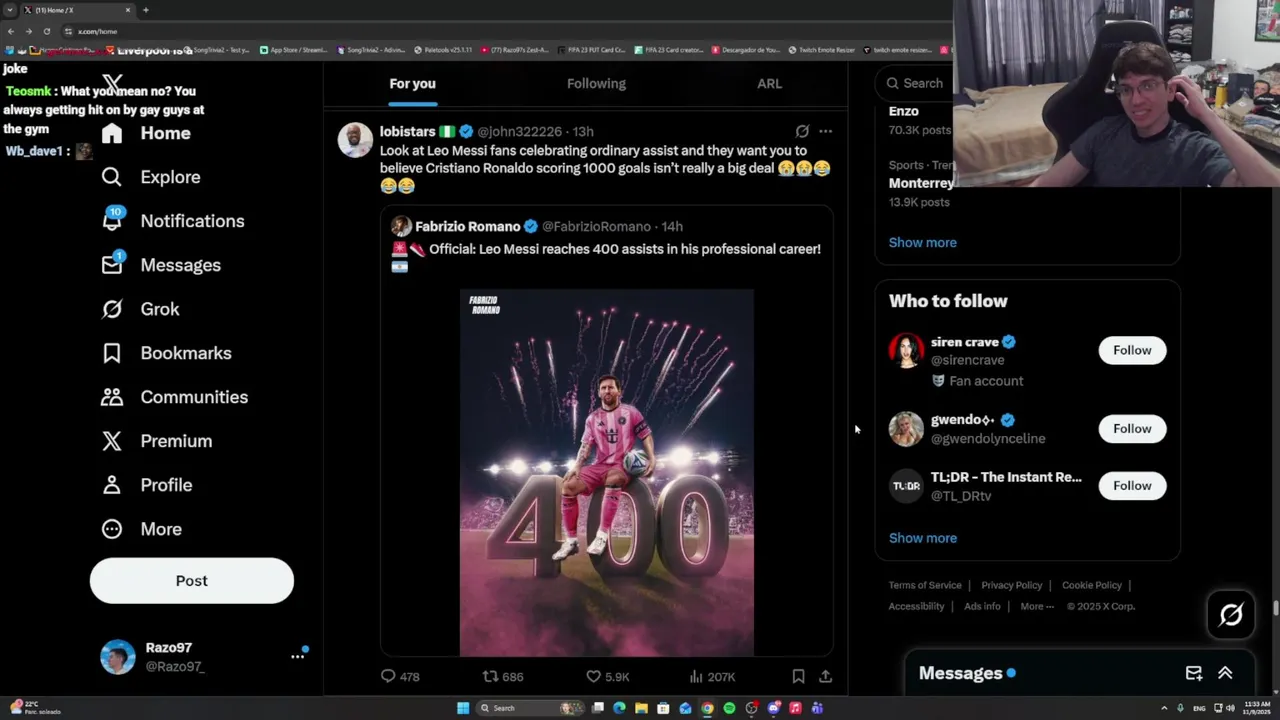1280x720 pixels.
Task: Open three-dot menu on lobistars post
Action: [x=825, y=131]
